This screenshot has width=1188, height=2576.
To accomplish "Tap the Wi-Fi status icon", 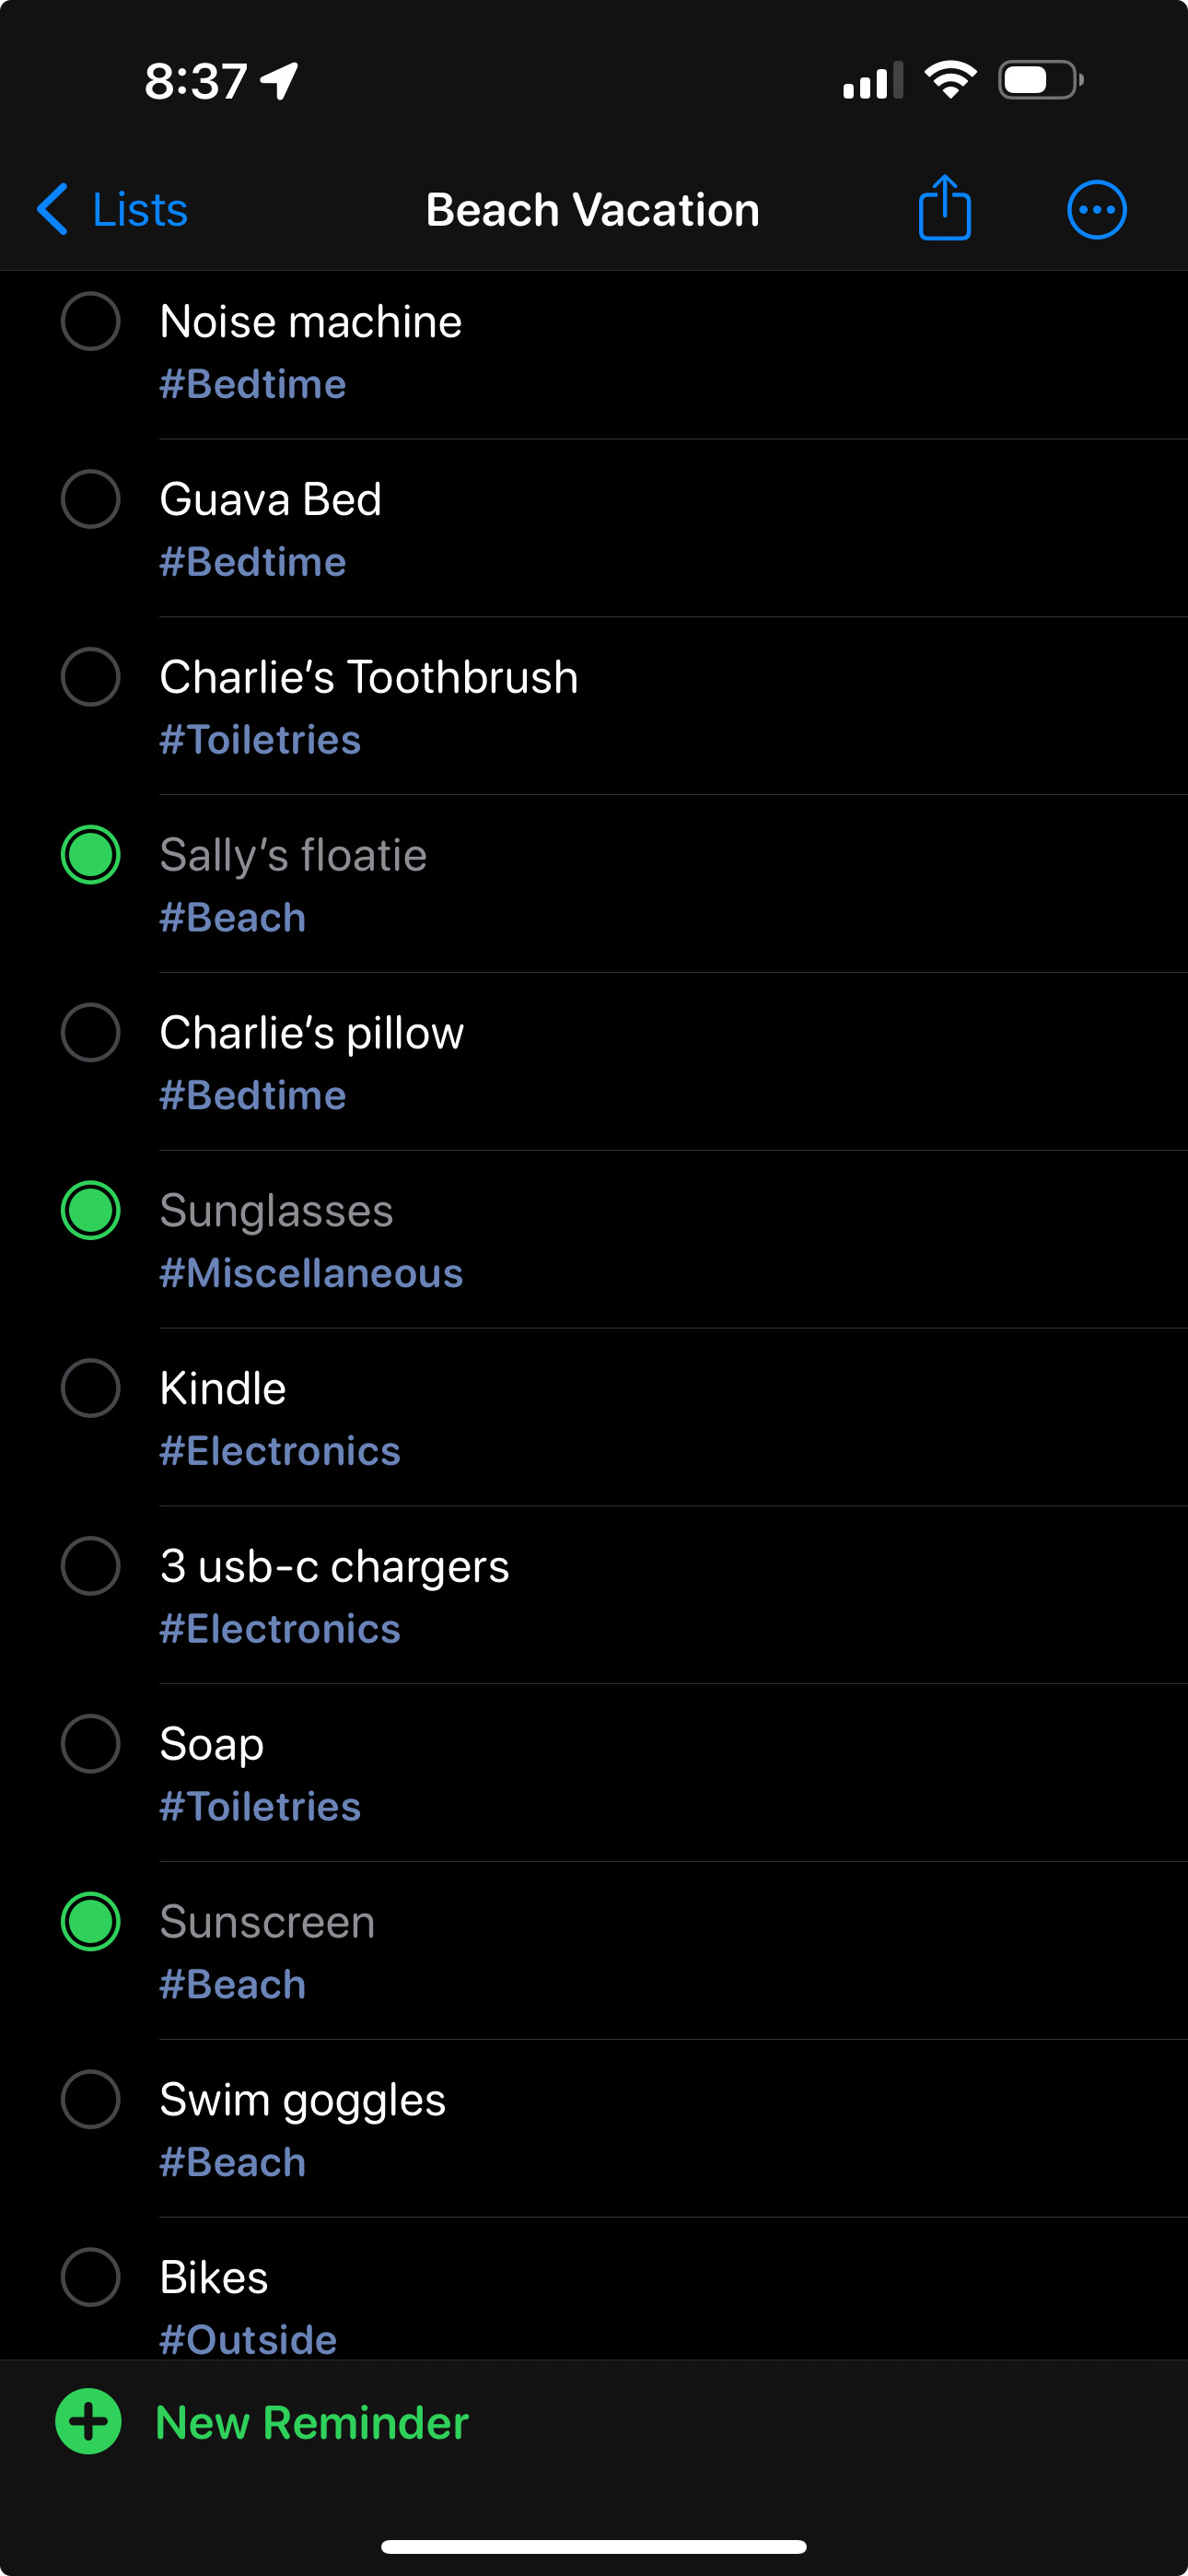I will pyautogui.click(x=950, y=80).
